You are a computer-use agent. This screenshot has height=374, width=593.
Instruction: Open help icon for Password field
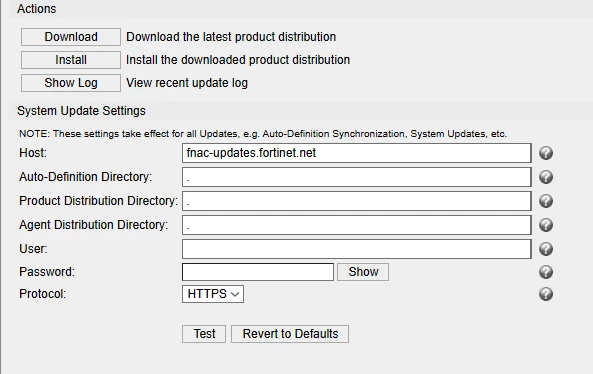pyautogui.click(x=546, y=272)
